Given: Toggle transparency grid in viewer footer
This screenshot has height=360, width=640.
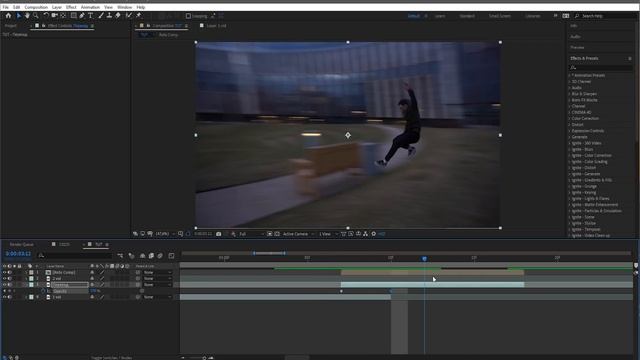Looking at the screenshot, I should 277,234.
